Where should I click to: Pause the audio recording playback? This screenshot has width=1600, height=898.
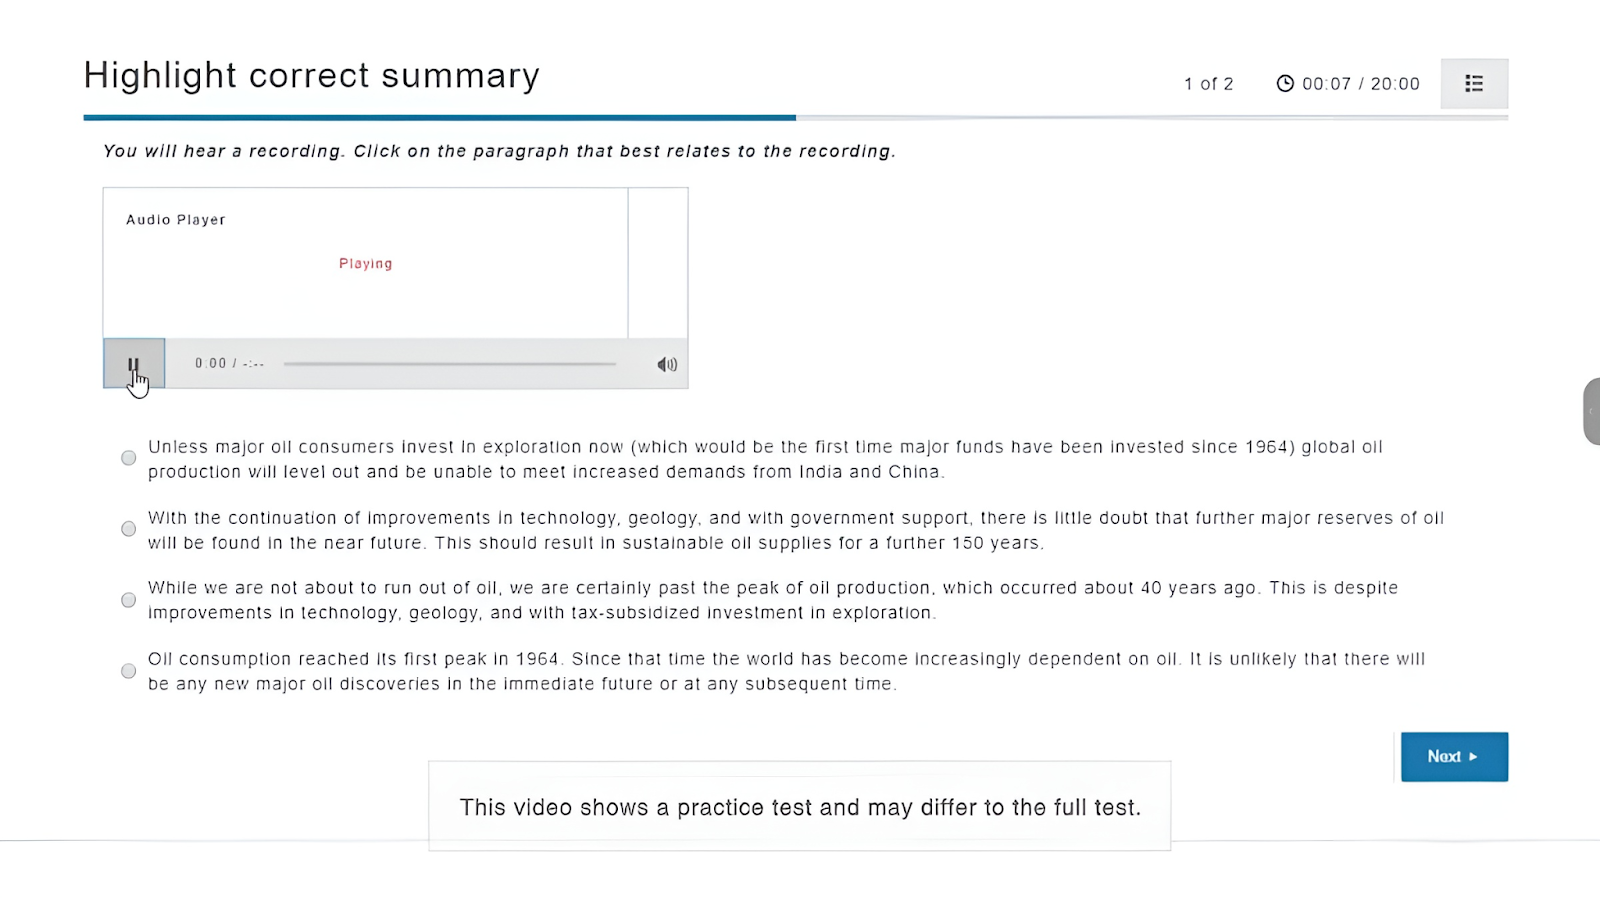coord(134,363)
